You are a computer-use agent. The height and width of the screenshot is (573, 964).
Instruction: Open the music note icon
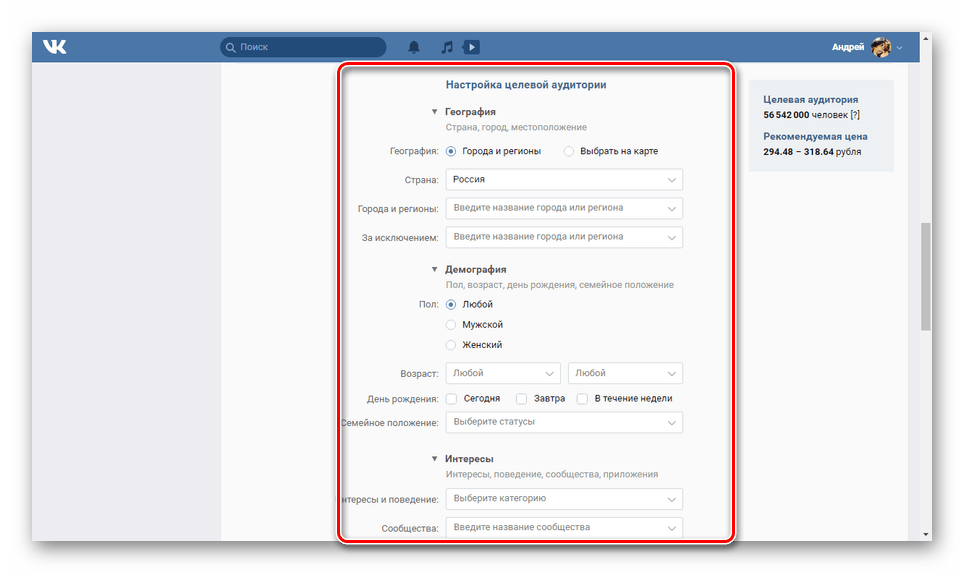tap(447, 47)
